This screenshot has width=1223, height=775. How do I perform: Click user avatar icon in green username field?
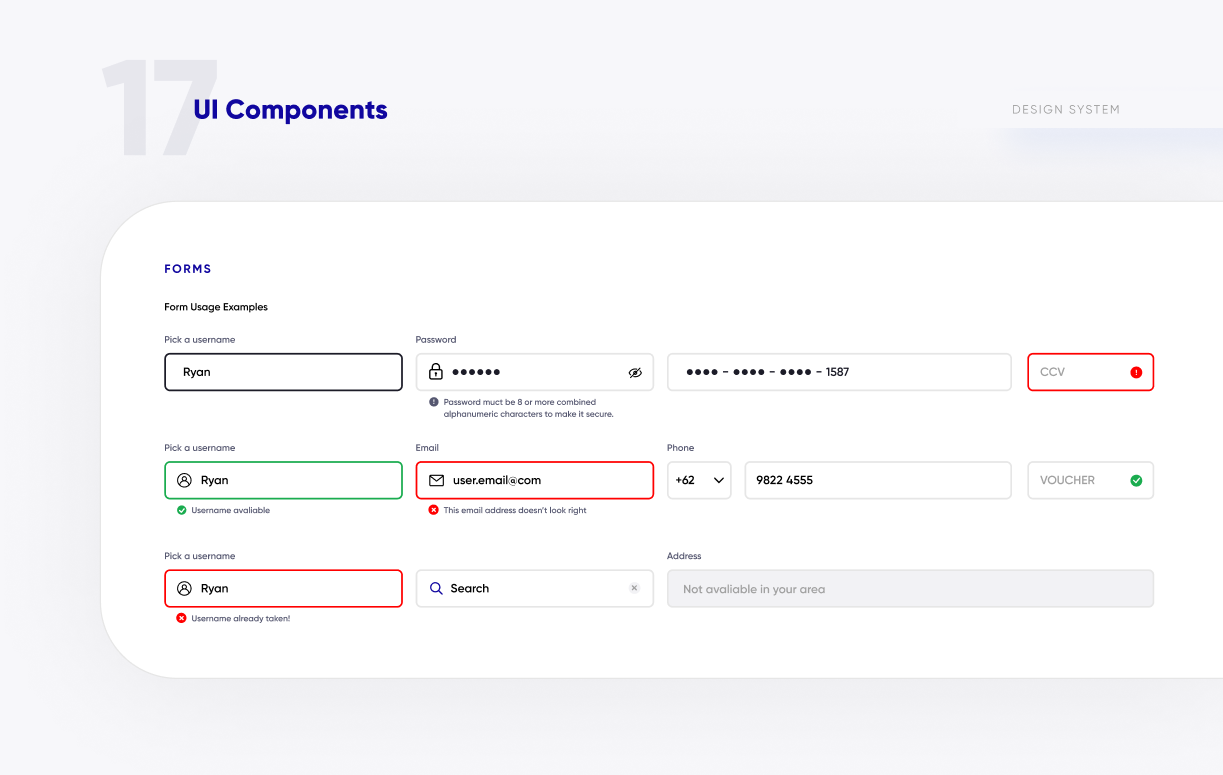coord(184,480)
